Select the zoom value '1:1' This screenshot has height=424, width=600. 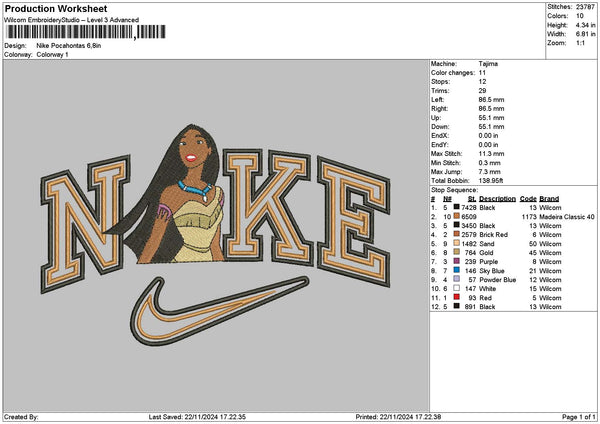click(580, 43)
